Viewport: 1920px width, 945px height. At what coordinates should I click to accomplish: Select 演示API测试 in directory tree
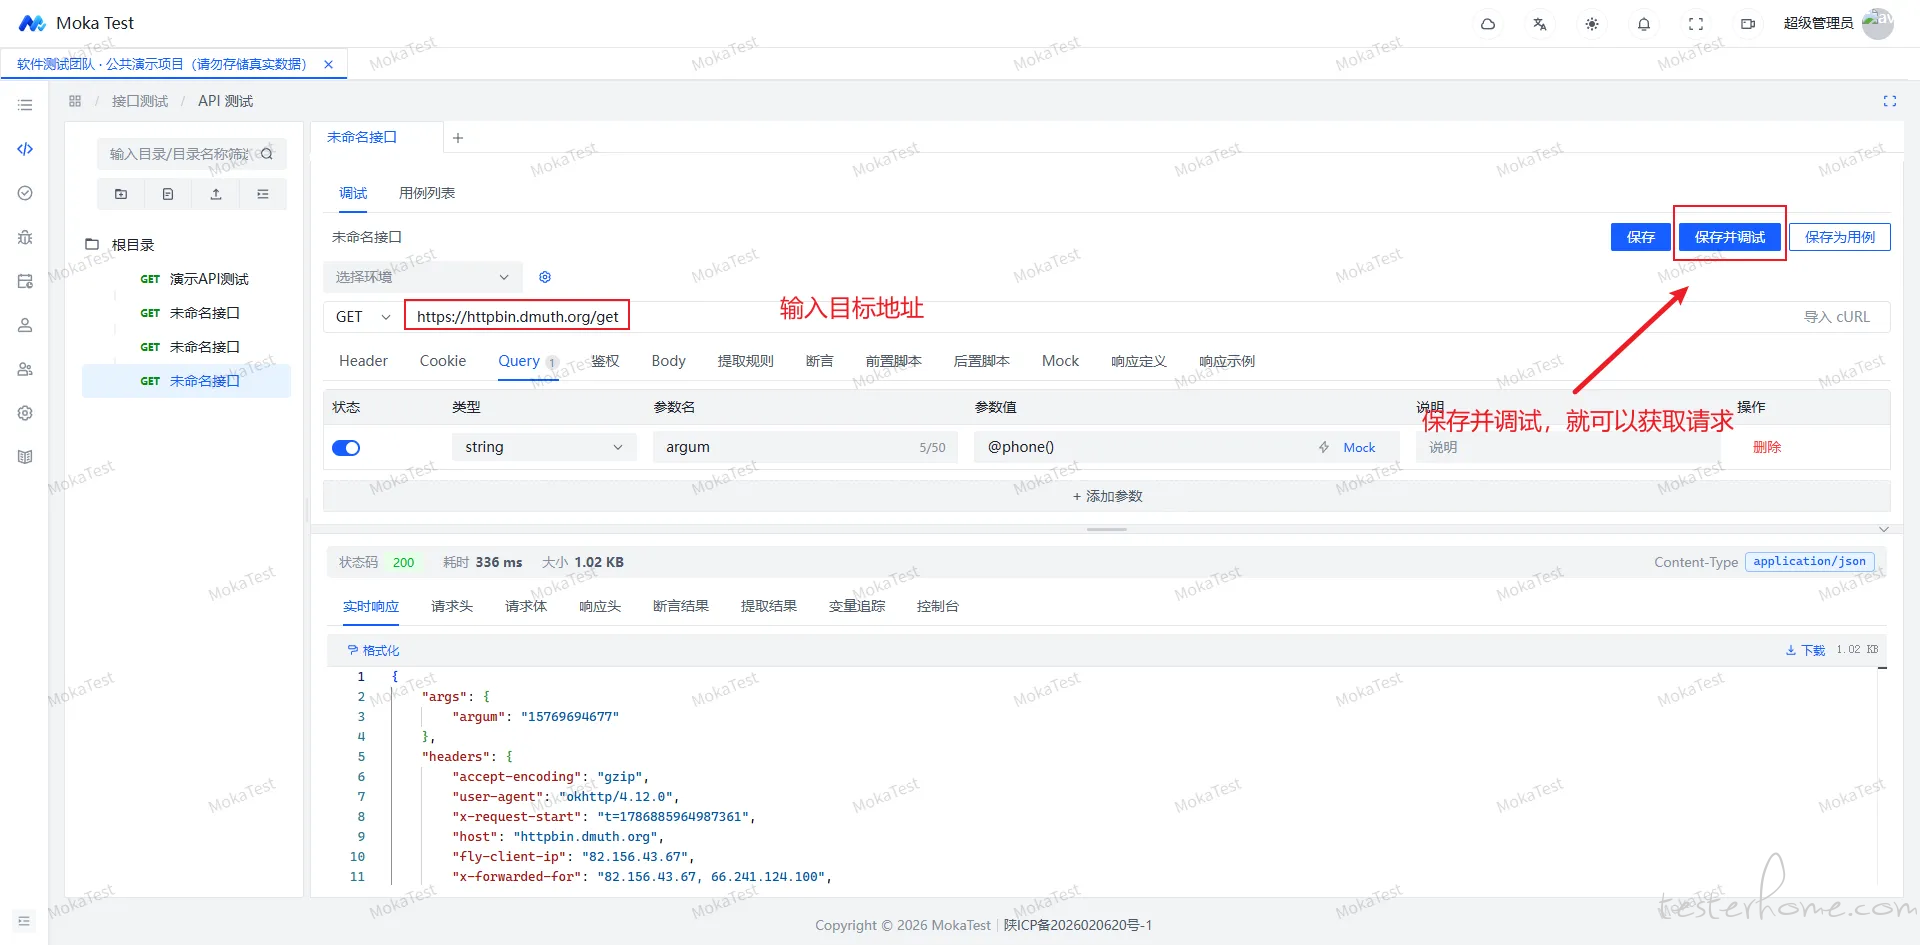[209, 279]
